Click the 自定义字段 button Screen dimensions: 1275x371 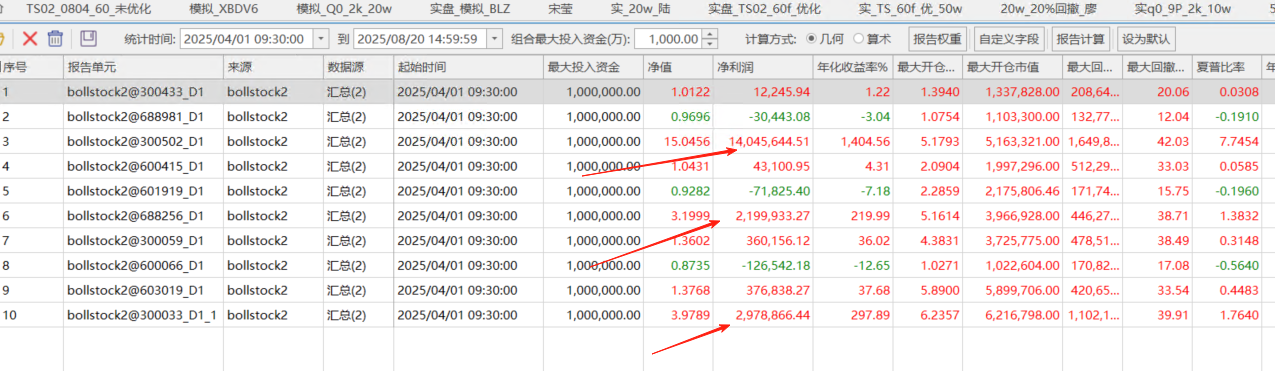[1008, 39]
